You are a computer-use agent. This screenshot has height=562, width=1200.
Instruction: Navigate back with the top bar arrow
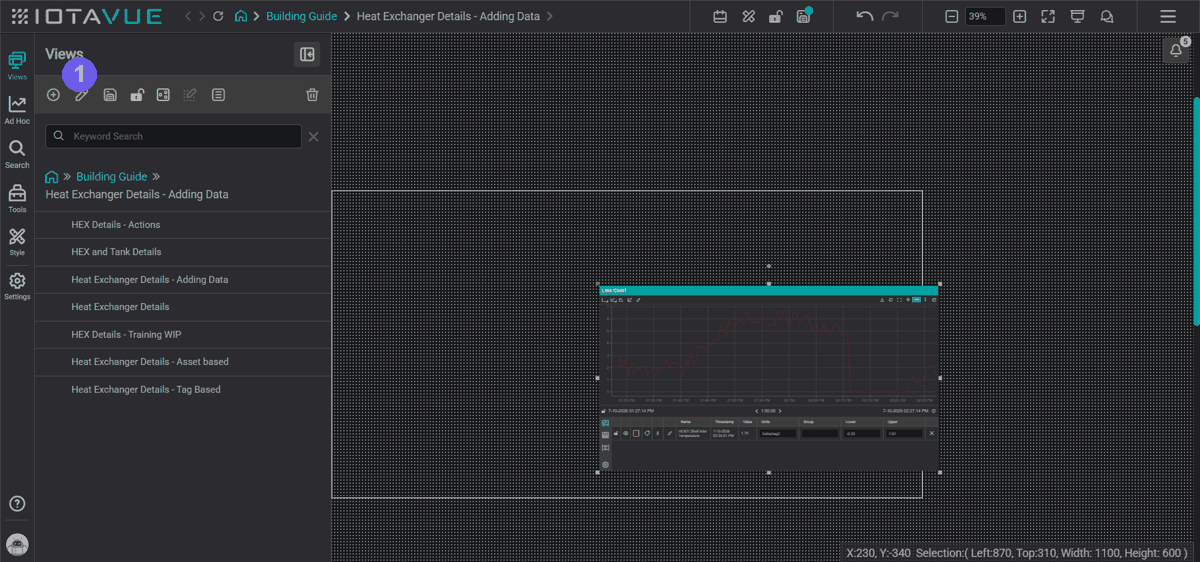[x=188, y=17]
